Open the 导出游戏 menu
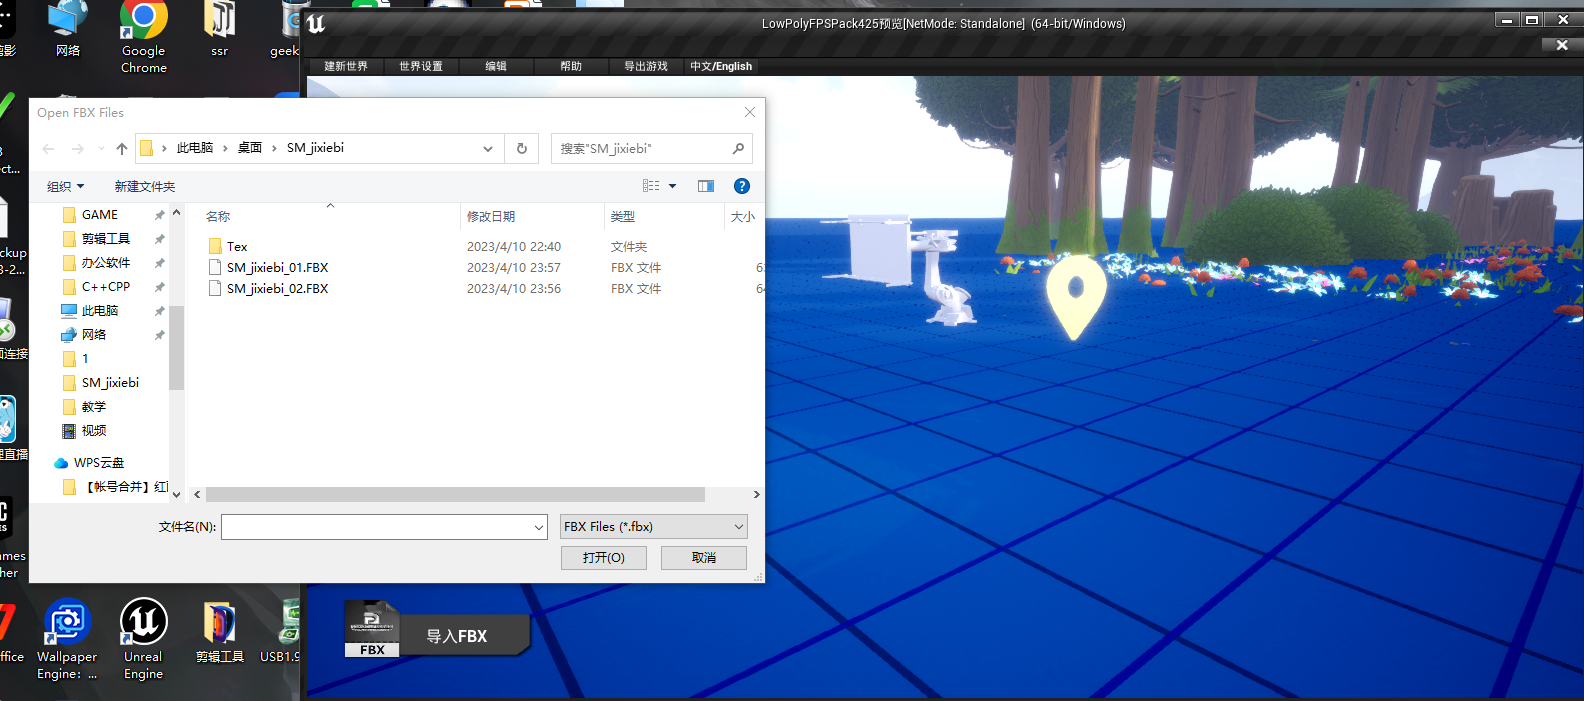Screen dimensions: 1584x701 [x=646, y=66]
